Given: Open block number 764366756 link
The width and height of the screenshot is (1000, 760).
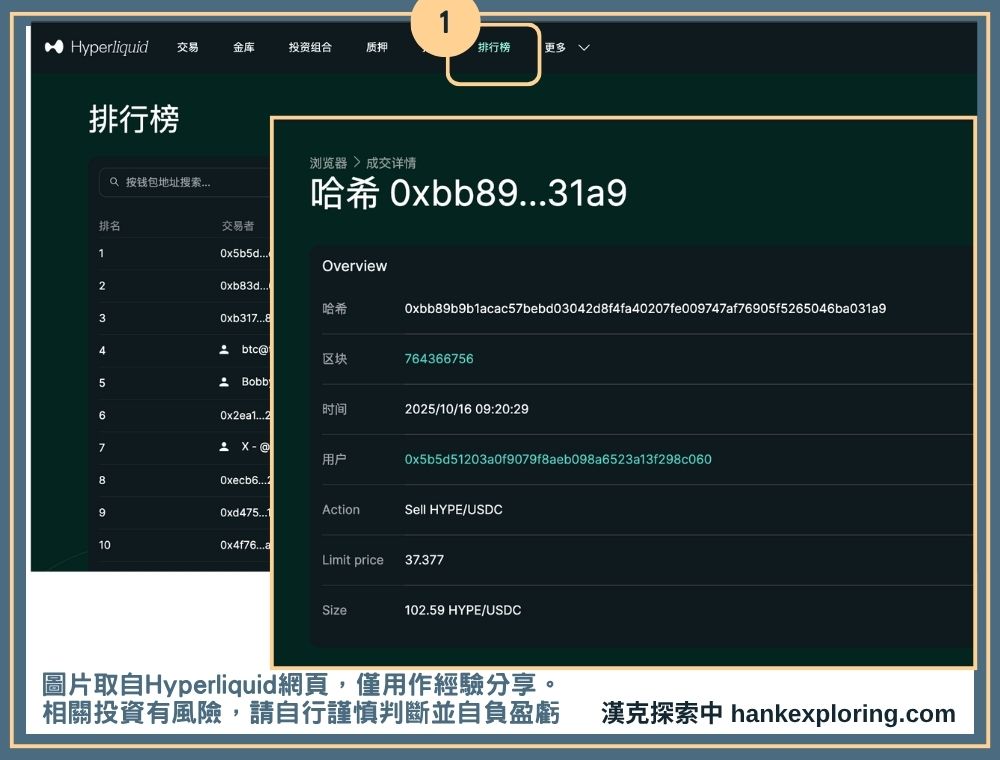Looking at the screenshot, I should pos(439,359).
